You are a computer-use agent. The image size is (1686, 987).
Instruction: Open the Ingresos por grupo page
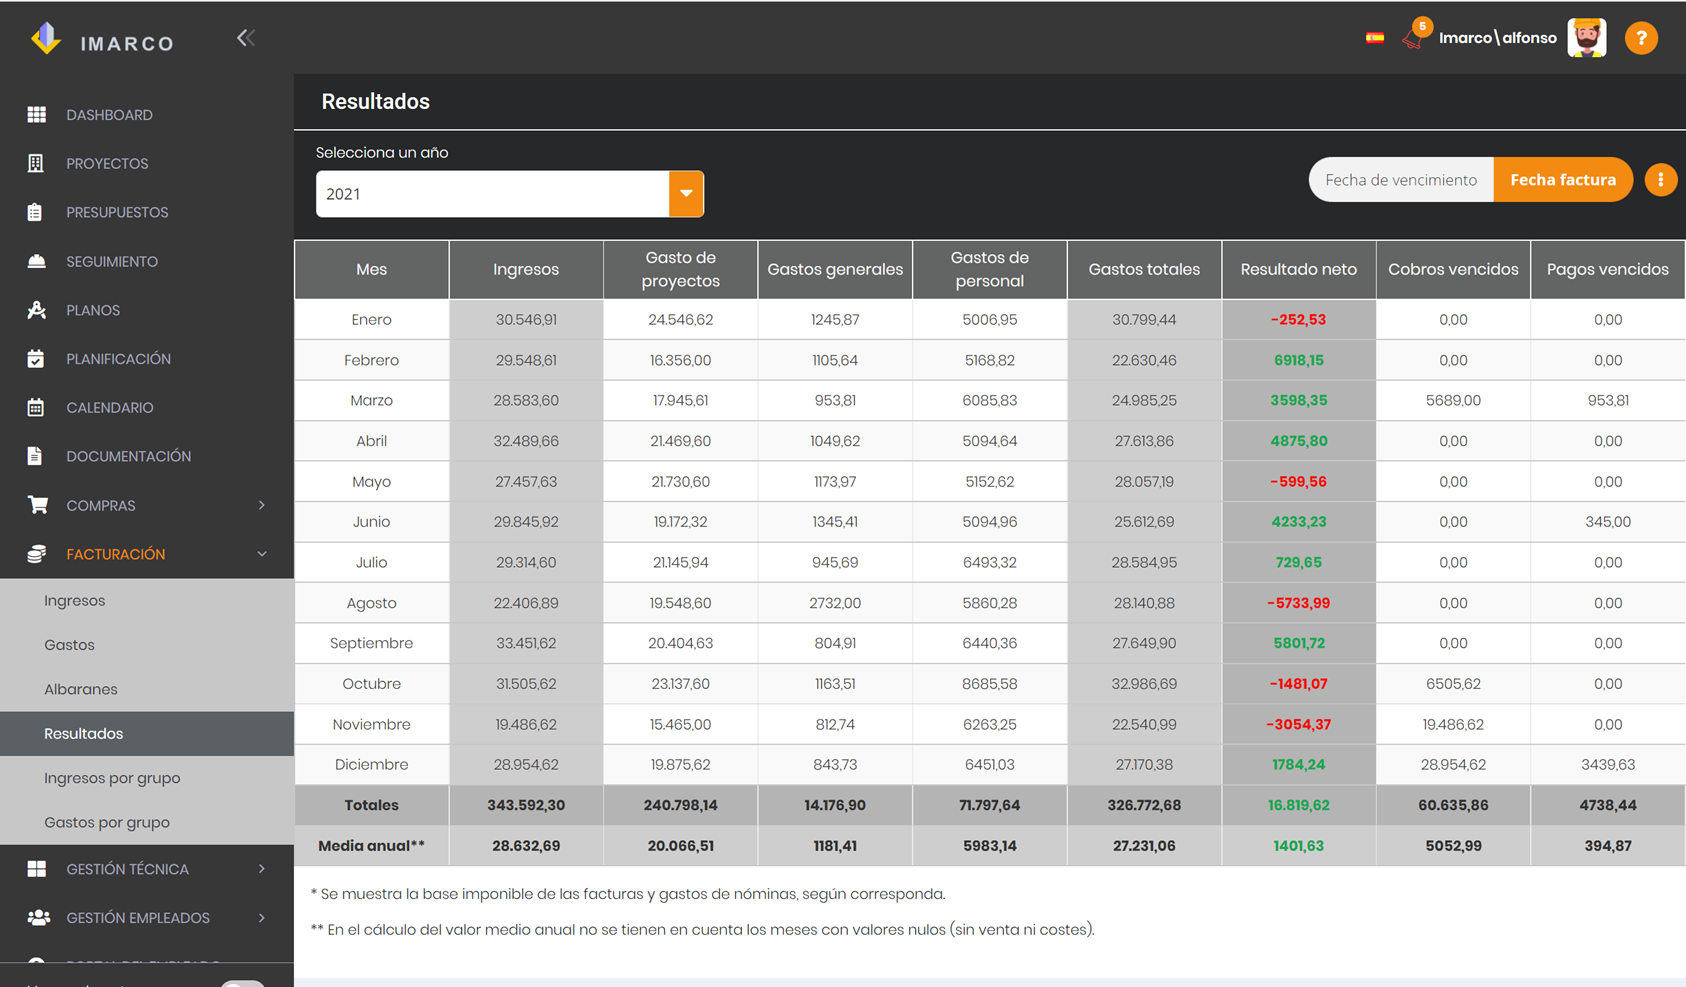pos(112,778)
